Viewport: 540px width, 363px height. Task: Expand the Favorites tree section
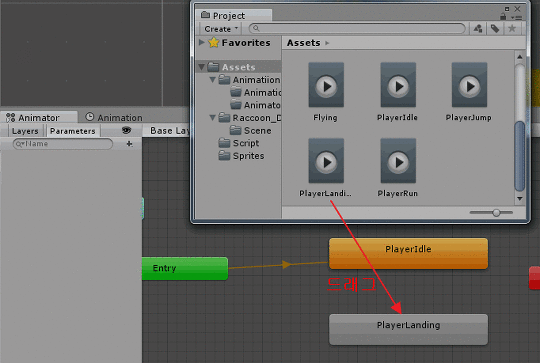[202, 42]
